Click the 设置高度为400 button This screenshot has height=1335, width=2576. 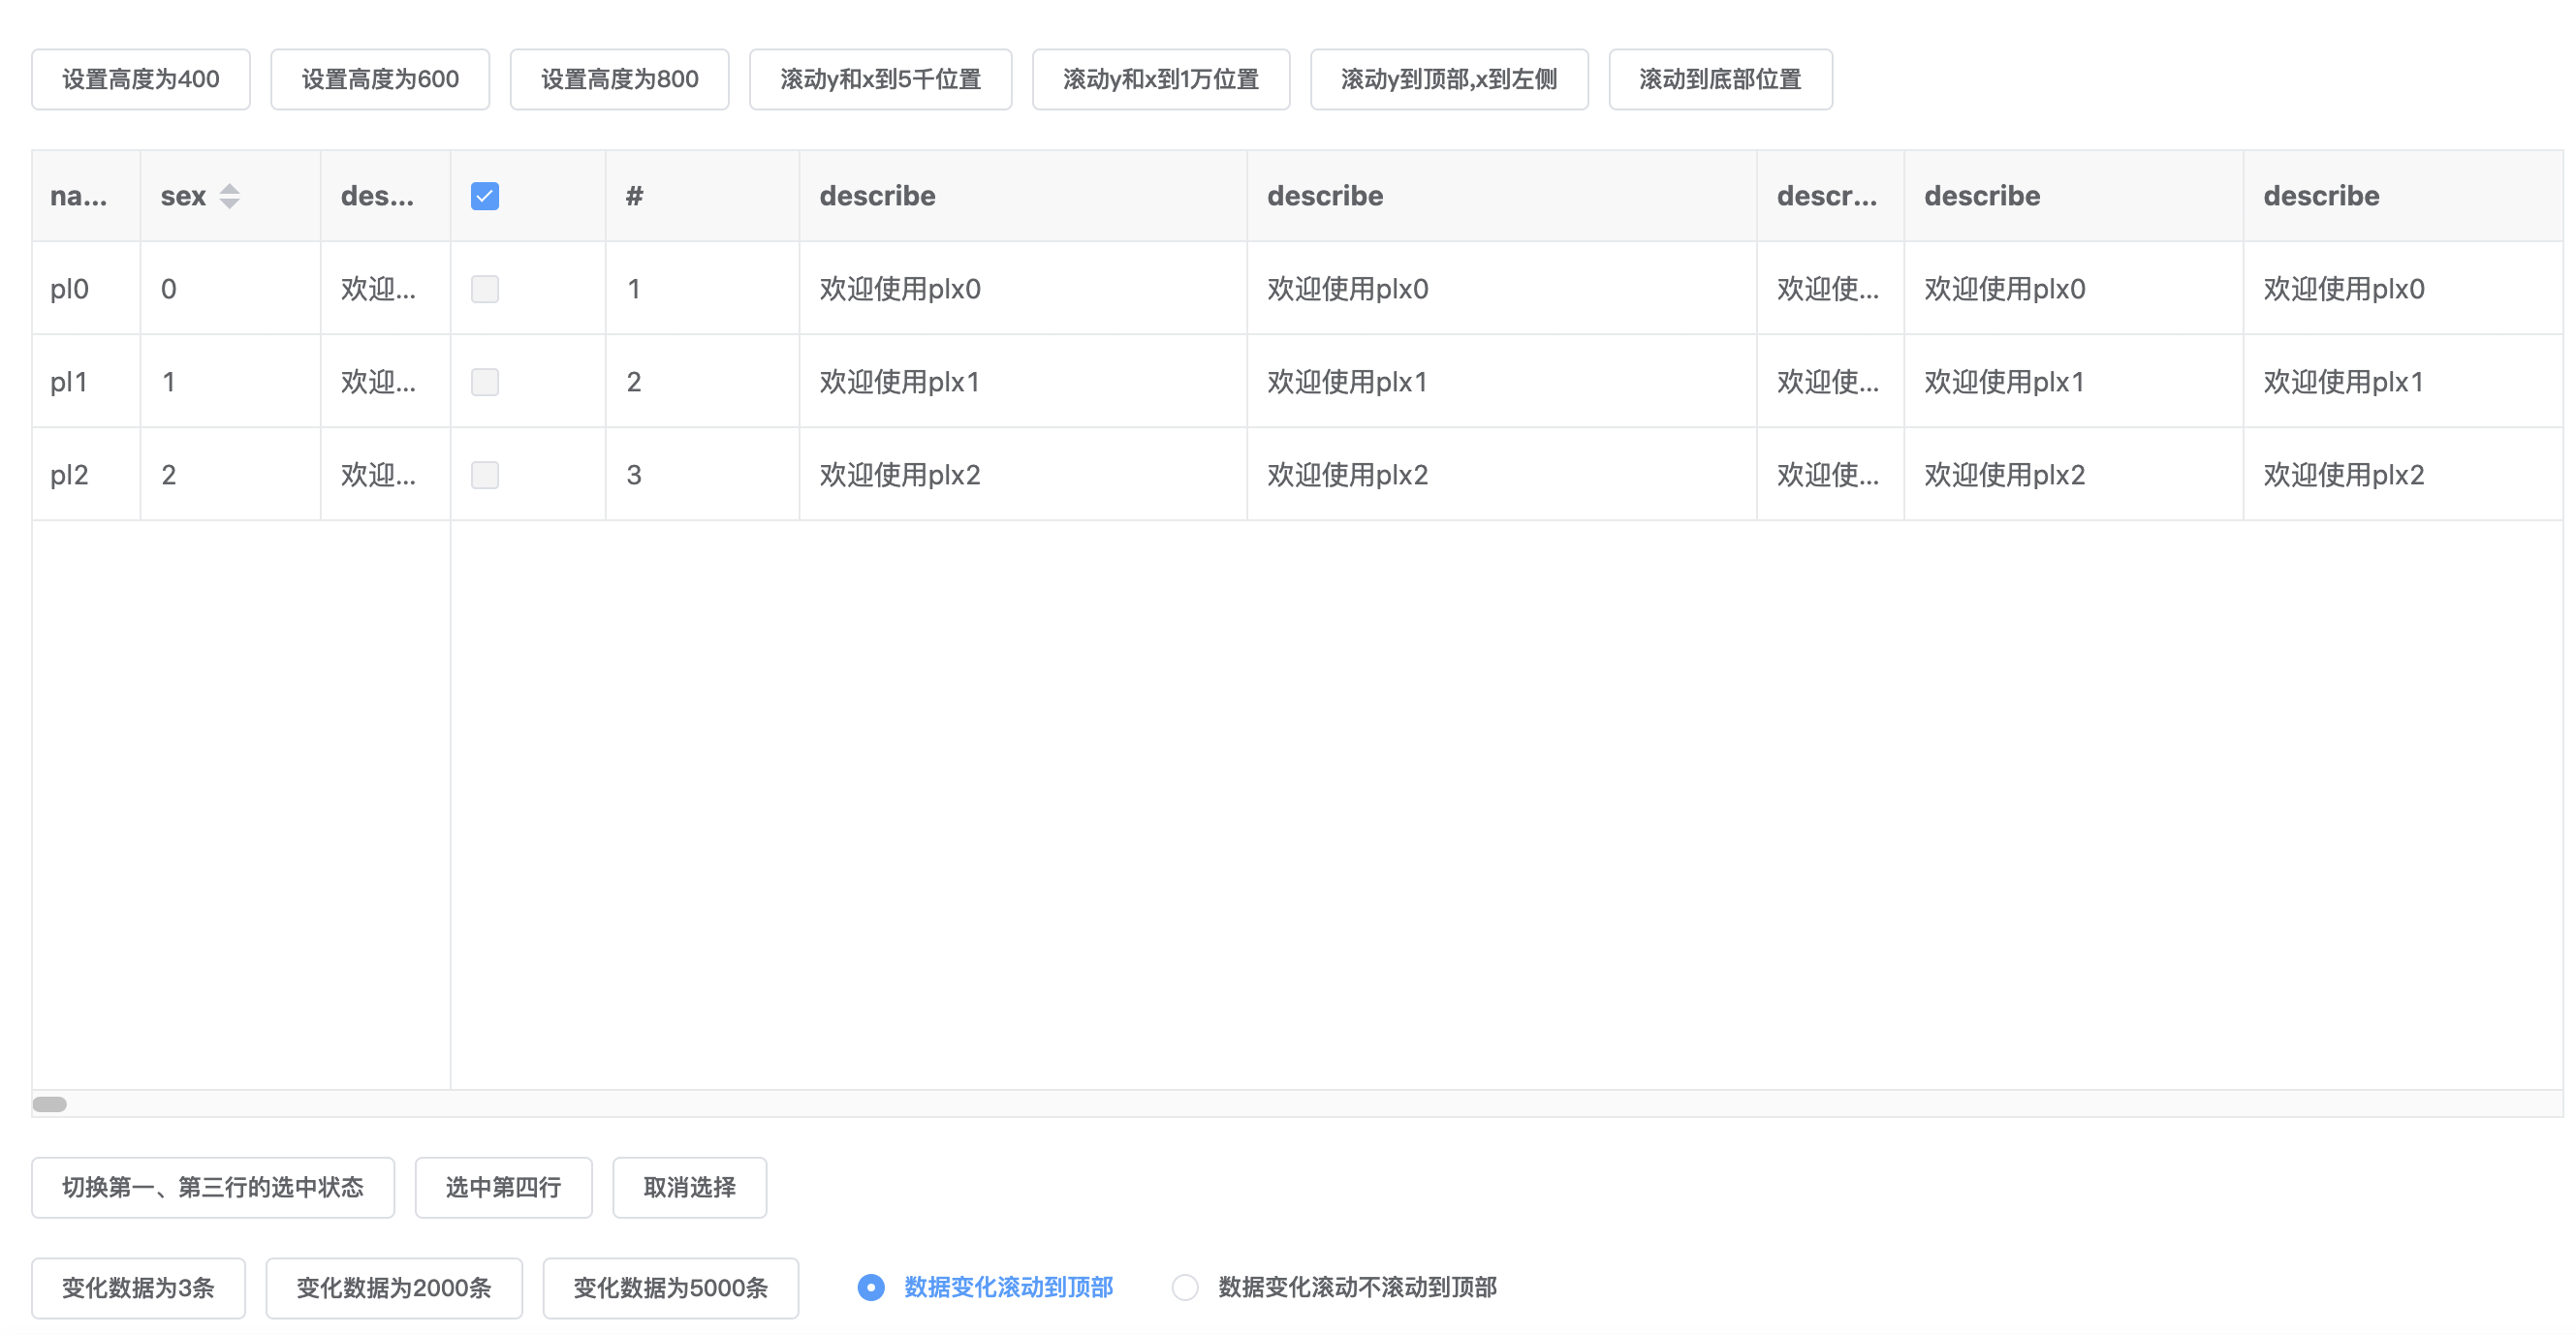click(140, 79)
